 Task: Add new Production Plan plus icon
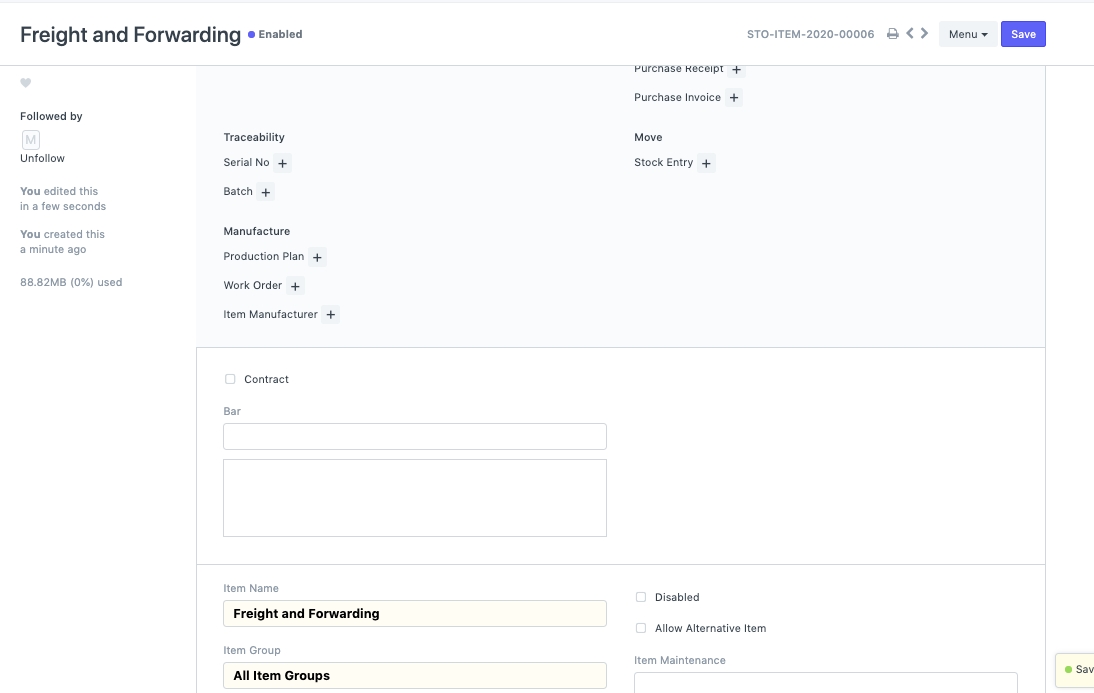click(x=317, y=257)
